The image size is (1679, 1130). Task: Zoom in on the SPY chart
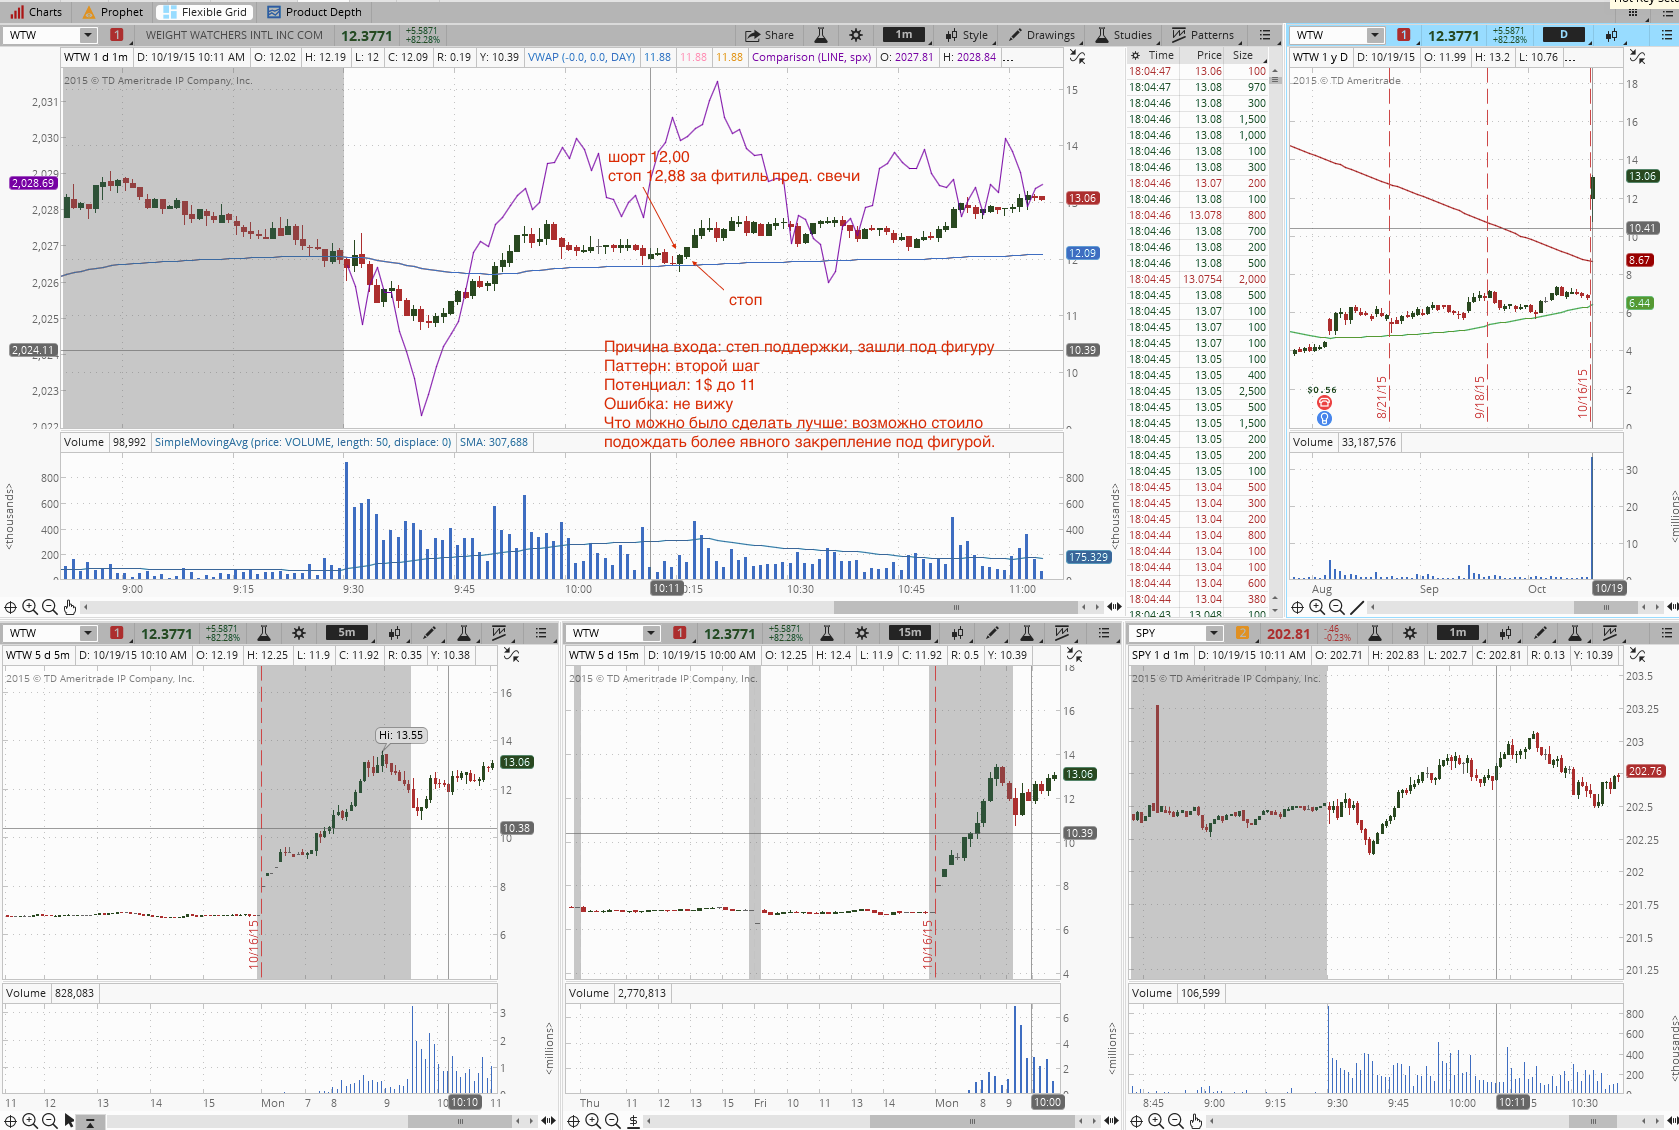[1156, 1121]
